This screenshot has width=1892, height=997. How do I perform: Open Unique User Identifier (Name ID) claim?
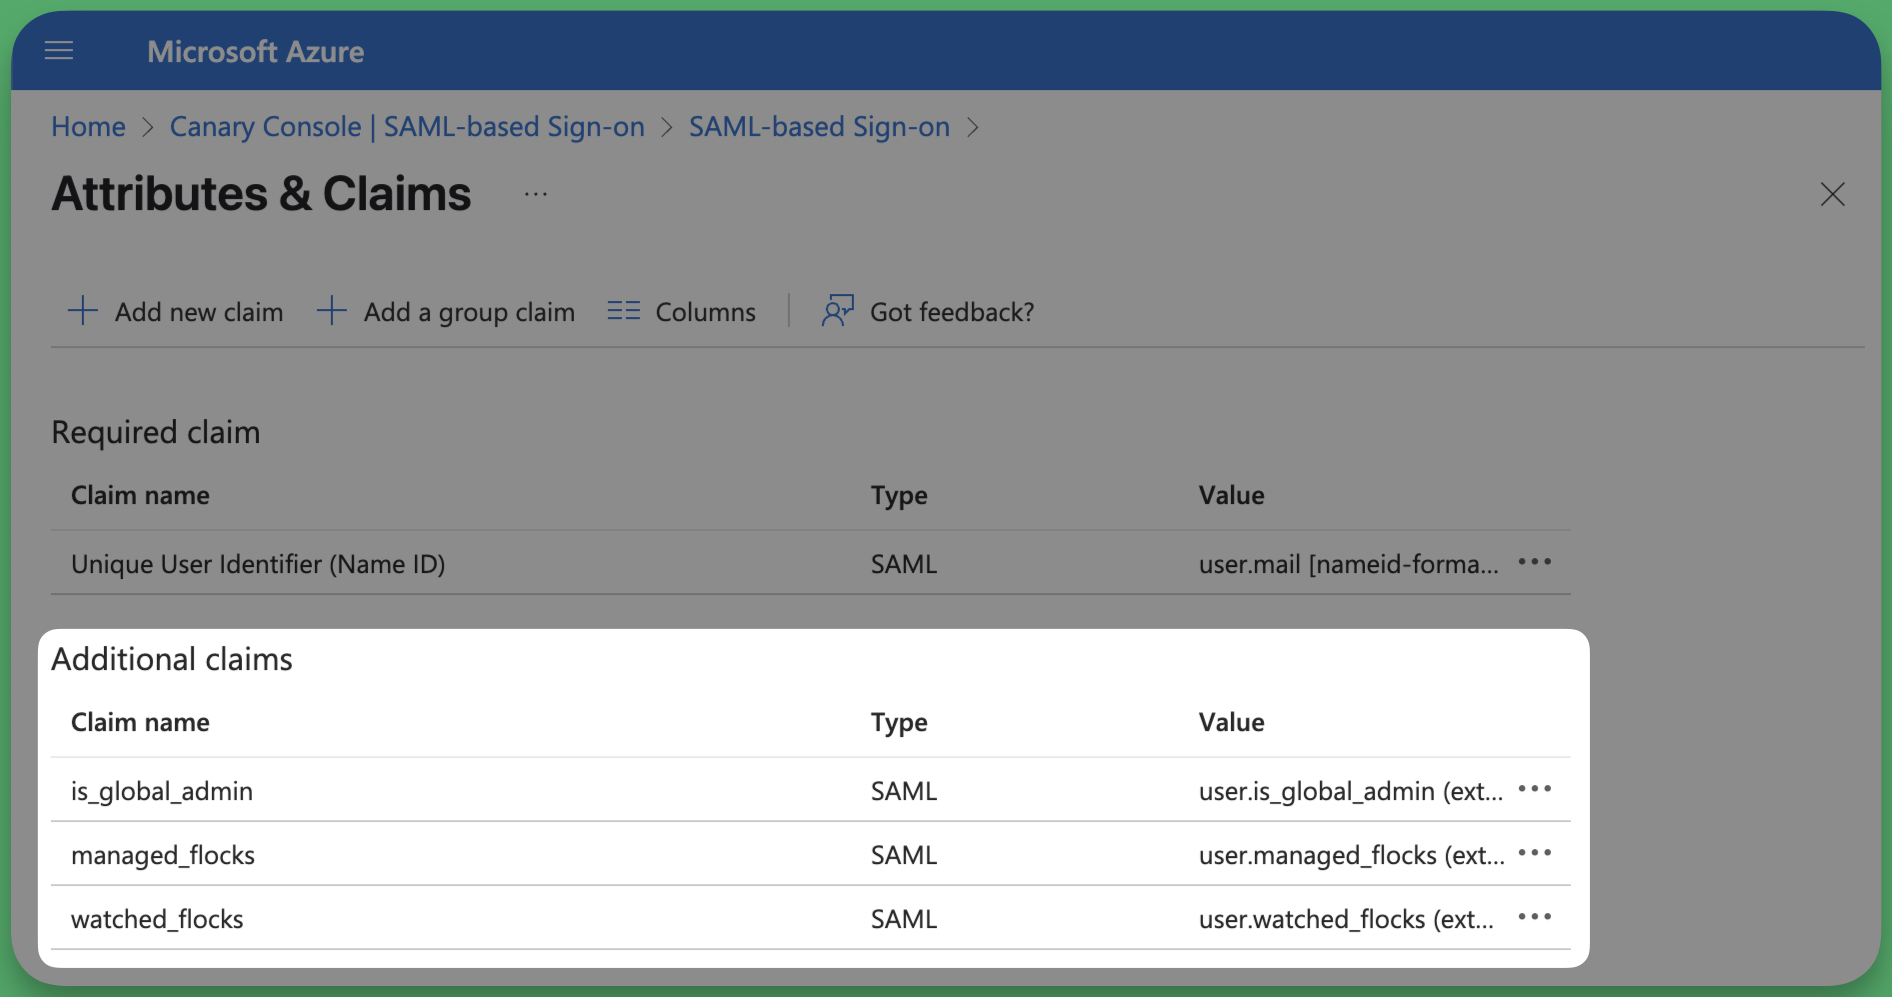[258, 564]
